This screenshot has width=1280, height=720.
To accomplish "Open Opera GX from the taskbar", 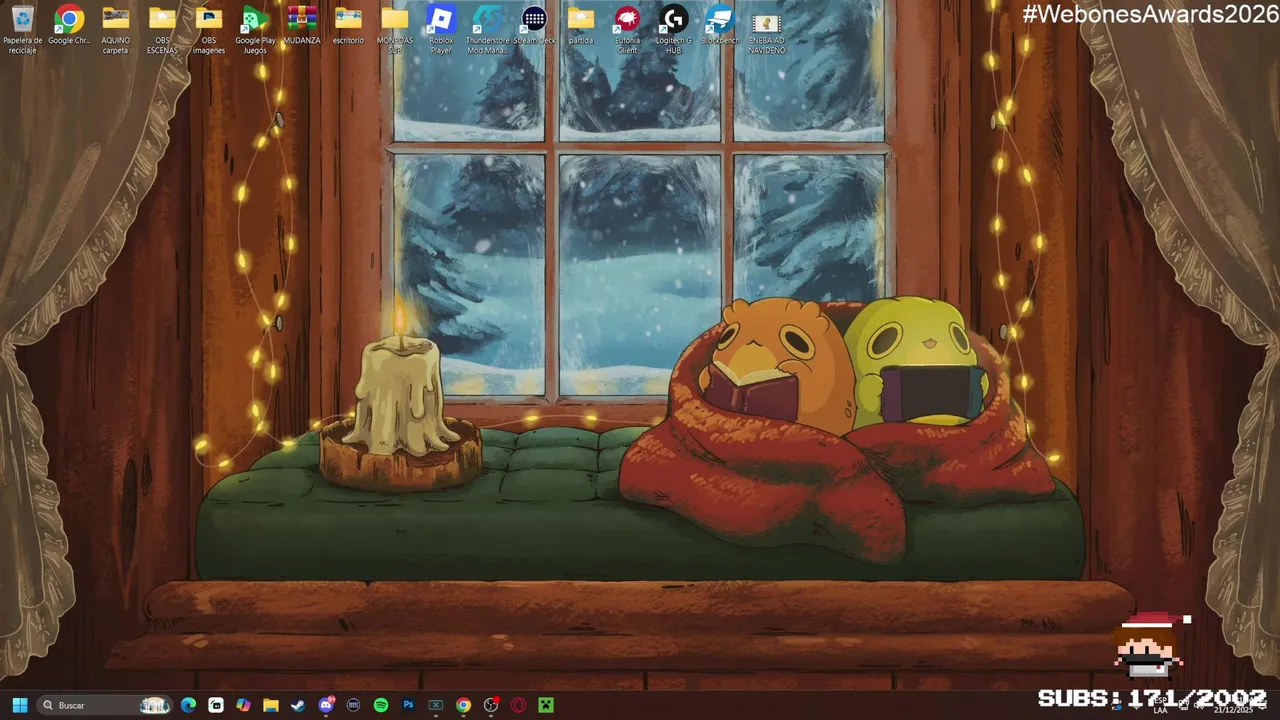I will 518,705.
